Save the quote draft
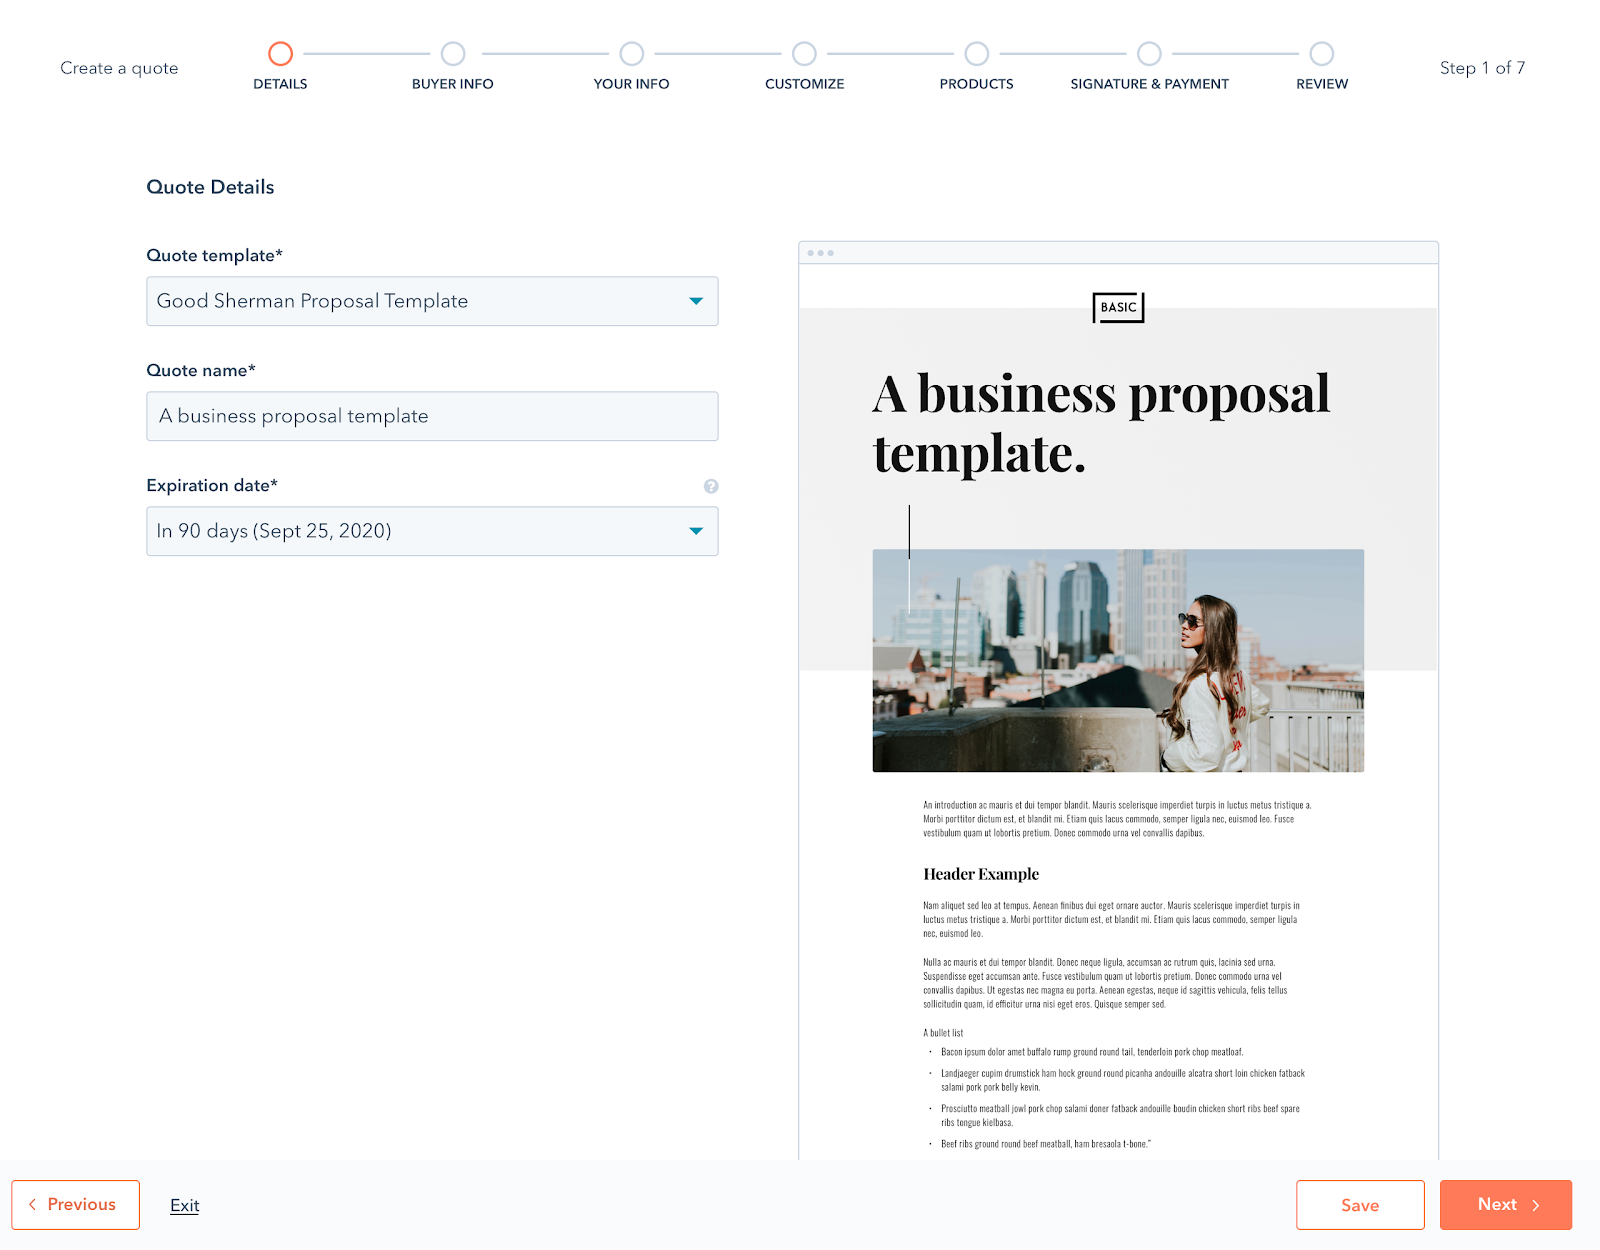The image size is (1600, 1250). [1360, 1204]
